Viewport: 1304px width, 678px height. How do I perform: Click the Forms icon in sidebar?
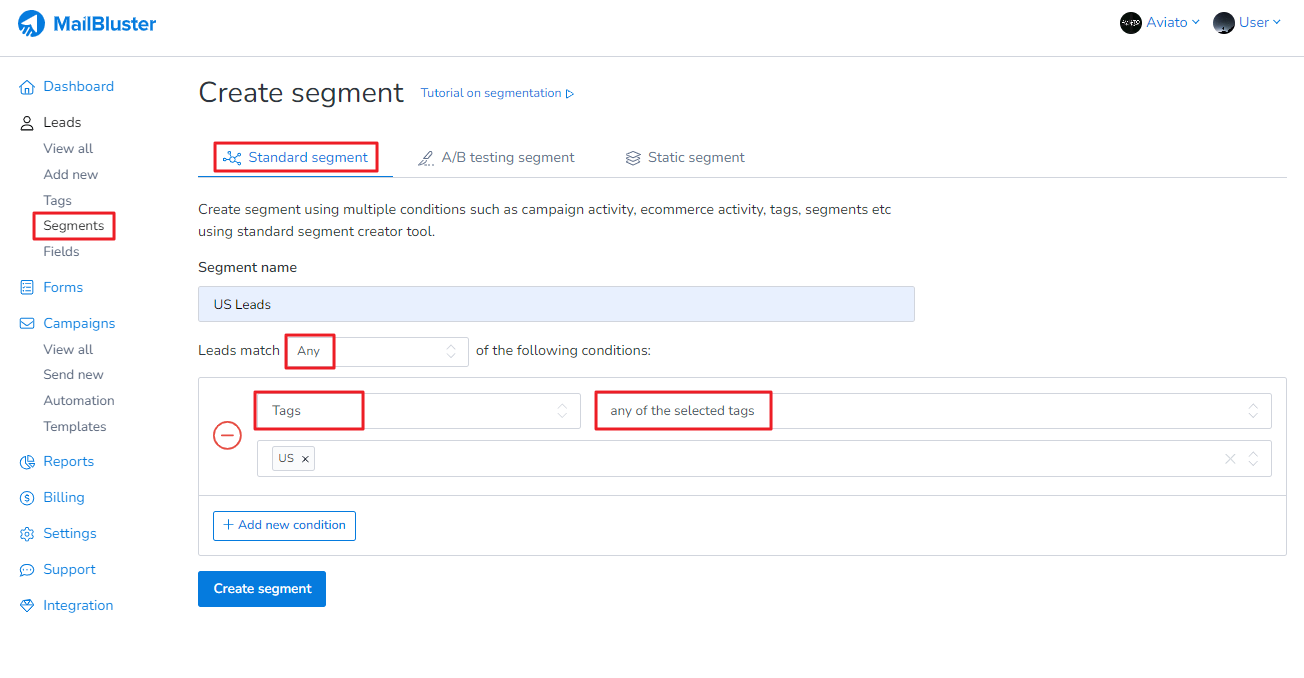27,288
